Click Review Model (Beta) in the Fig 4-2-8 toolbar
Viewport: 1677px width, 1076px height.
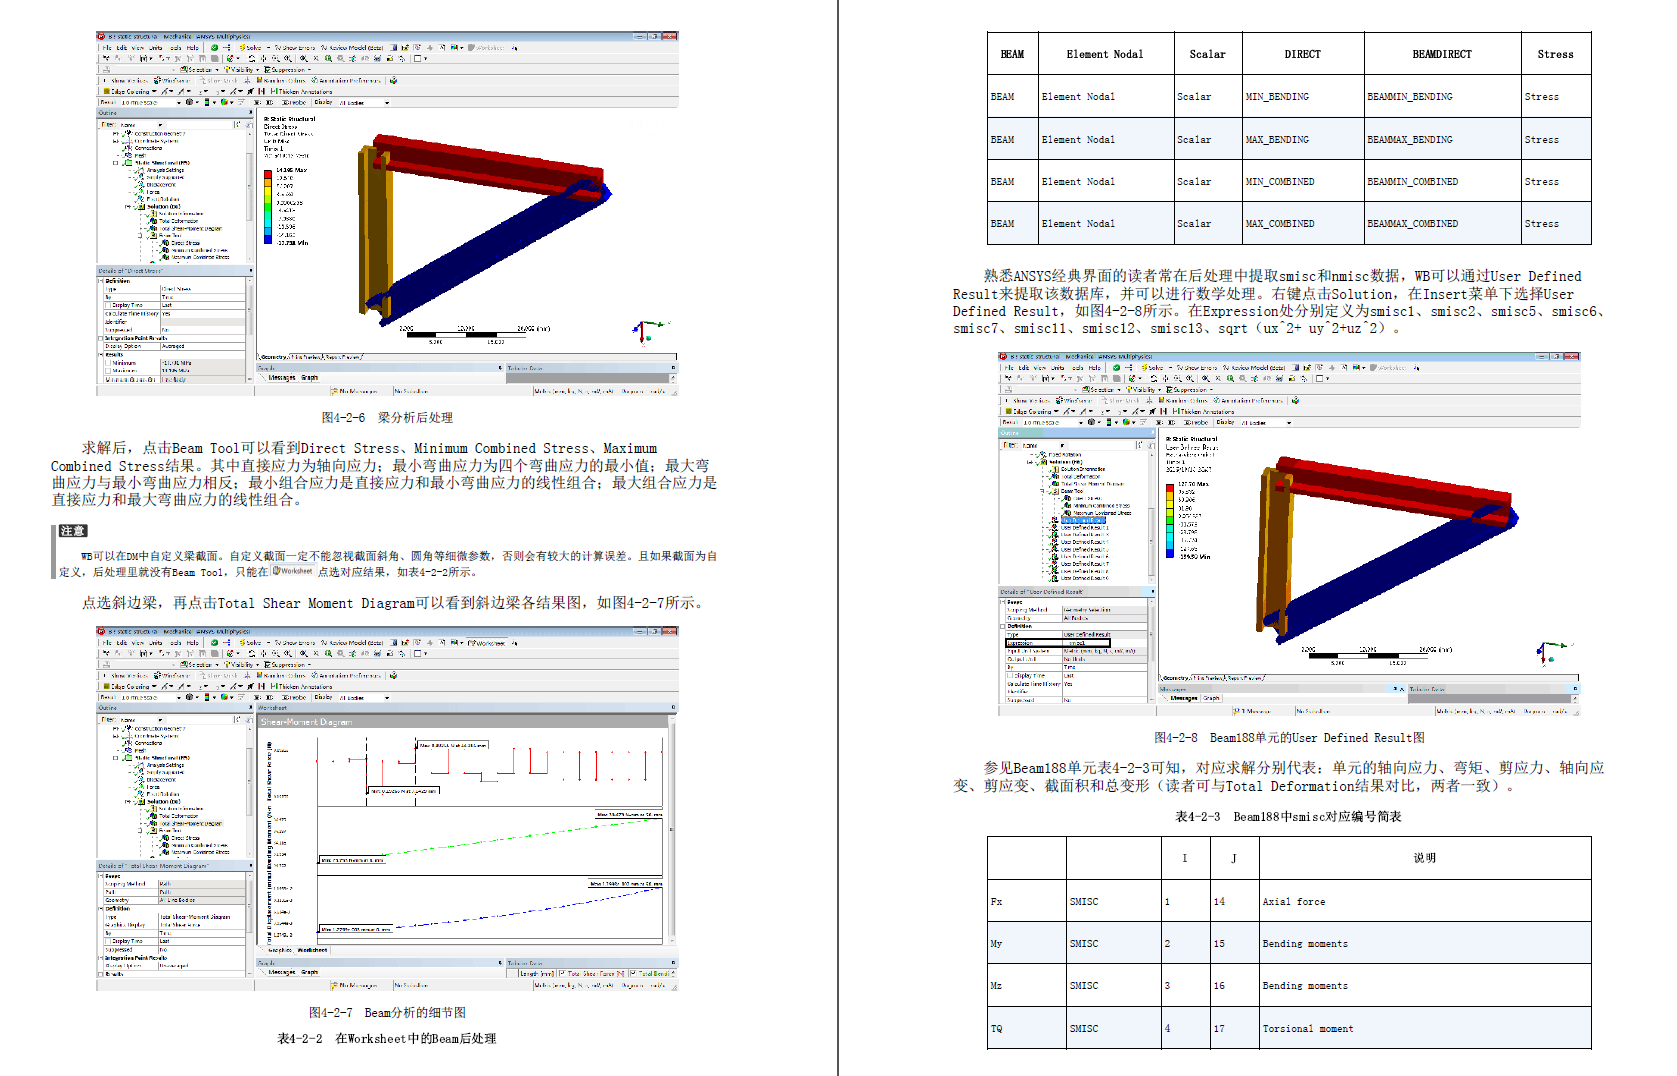(1254, 367)
